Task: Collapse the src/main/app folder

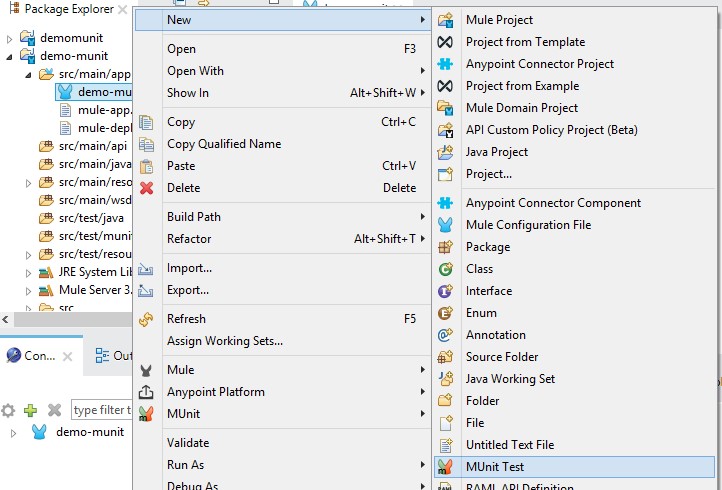Action: click(28, 75)
